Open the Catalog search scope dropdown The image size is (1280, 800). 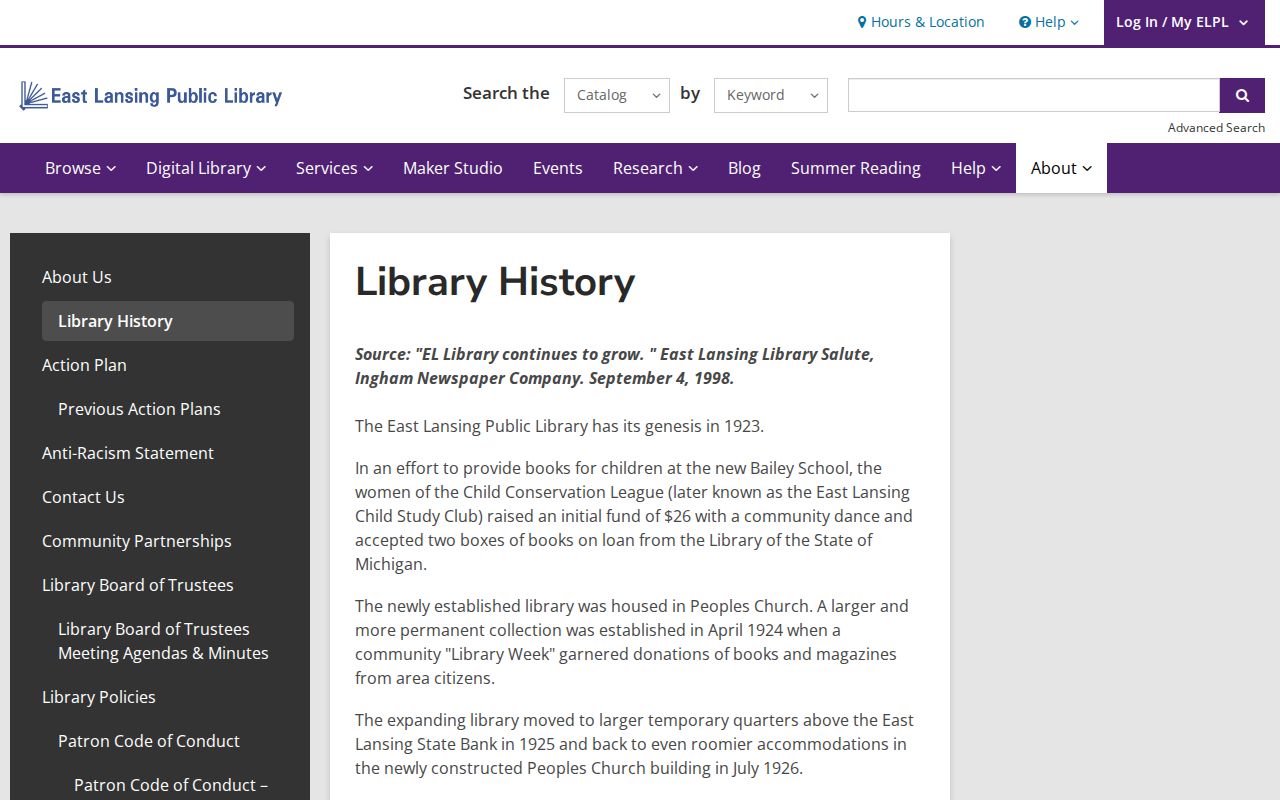pyautogui.click(x=617, y=95)
